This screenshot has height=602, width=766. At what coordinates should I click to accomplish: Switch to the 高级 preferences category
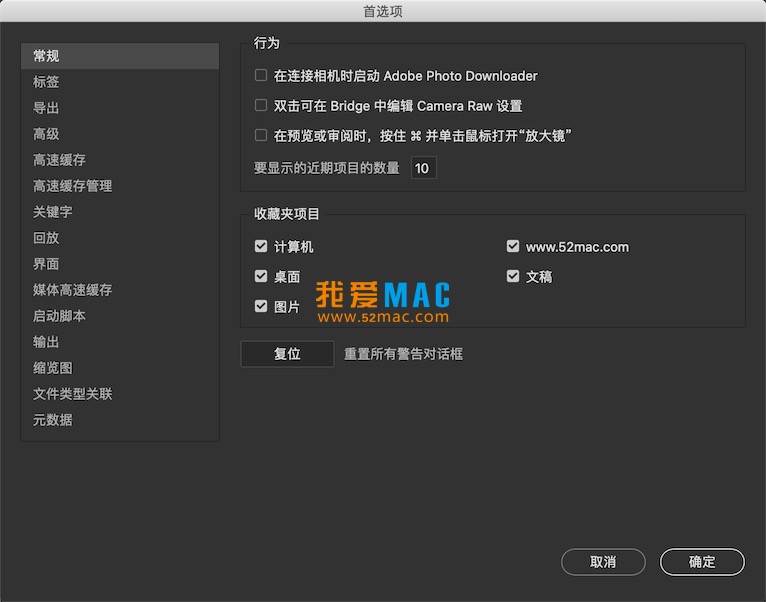tap(120, 134)
